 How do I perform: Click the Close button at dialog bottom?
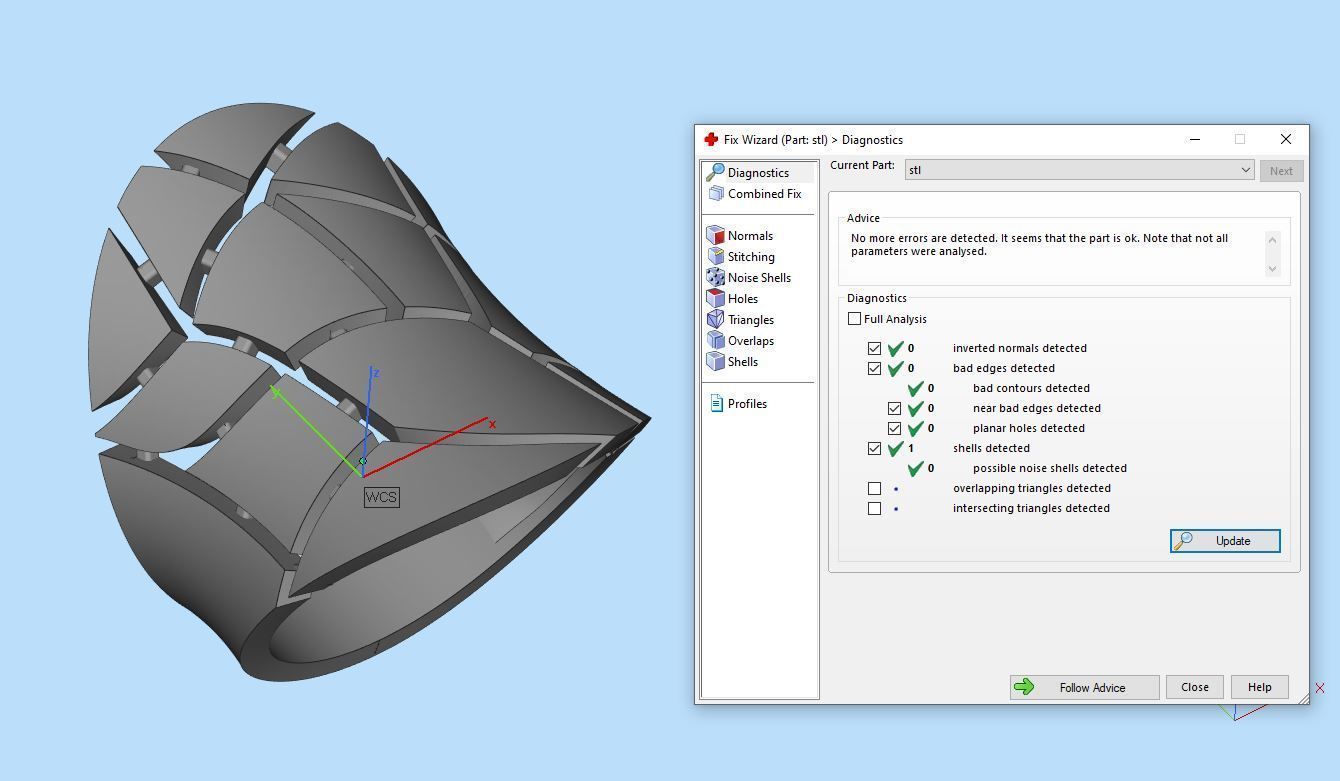coord(1195,687)
